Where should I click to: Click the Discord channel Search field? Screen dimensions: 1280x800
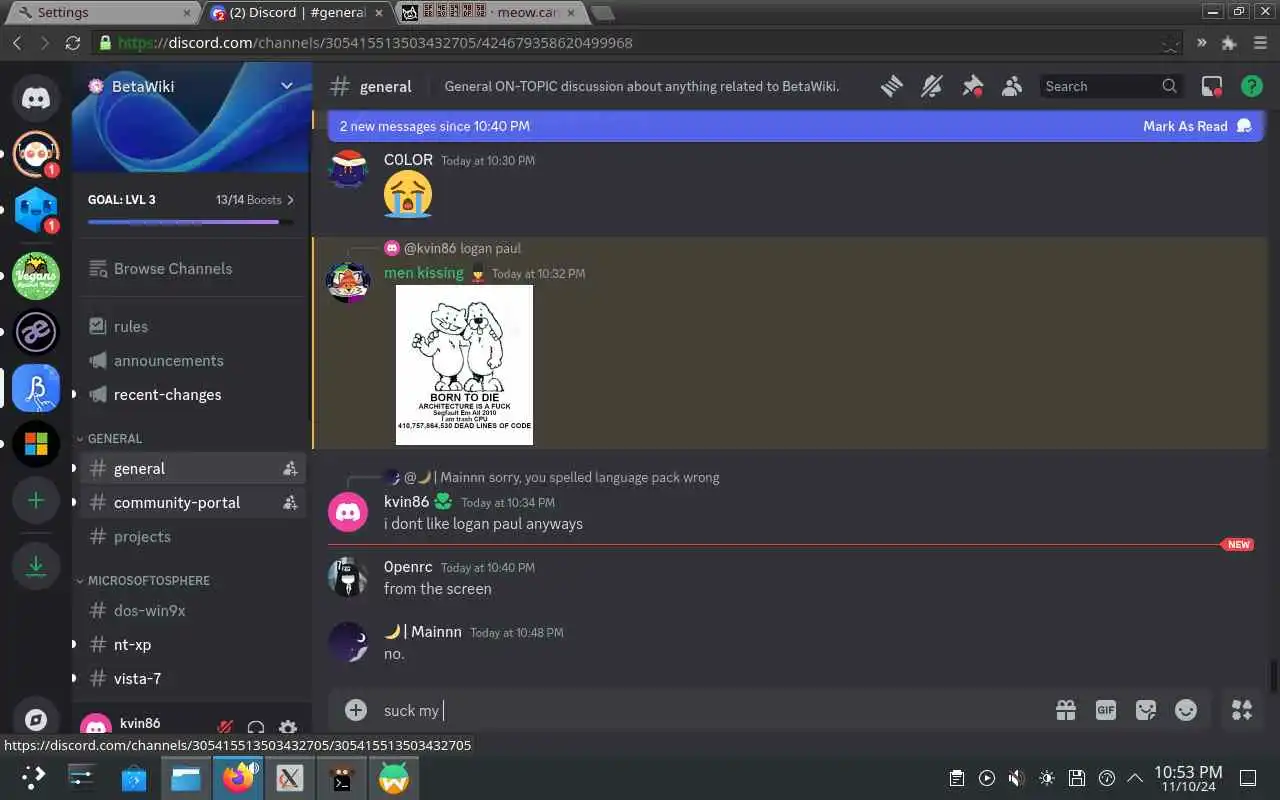click(1111, 87)
